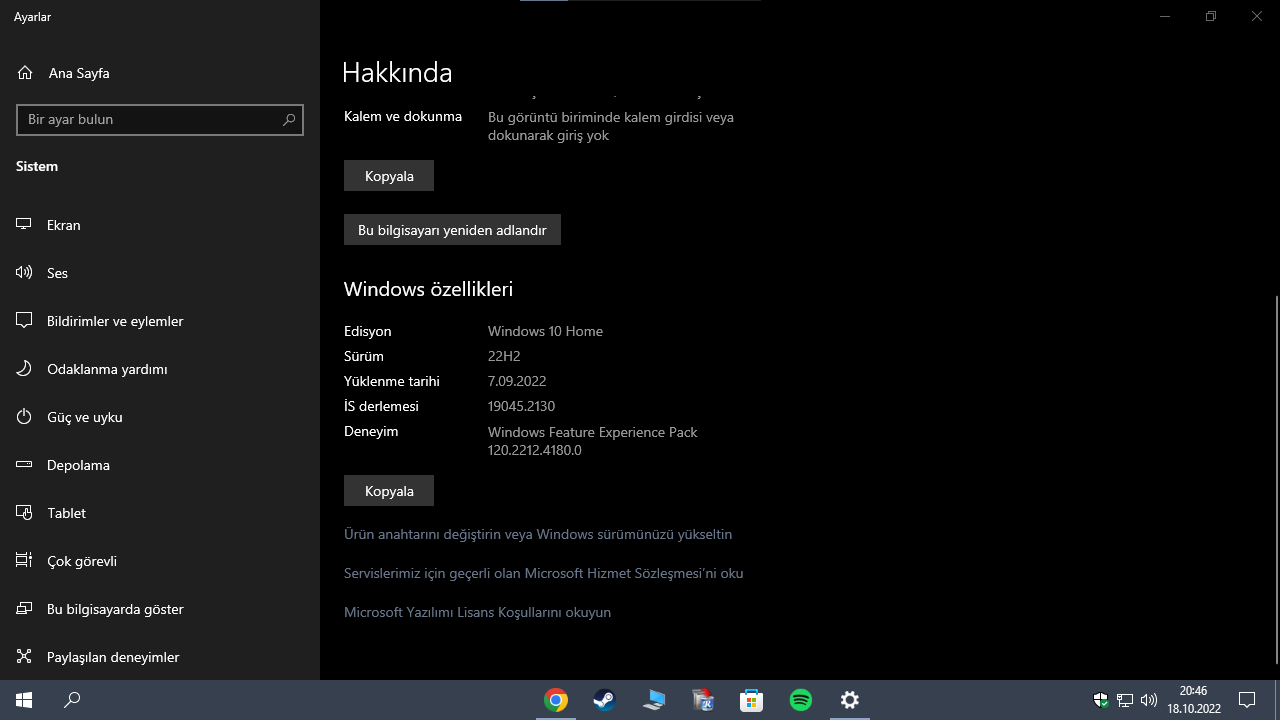Open taskbar search with the magnifier icon
This screenshot has height=720, width=1280.
[72, 700]
